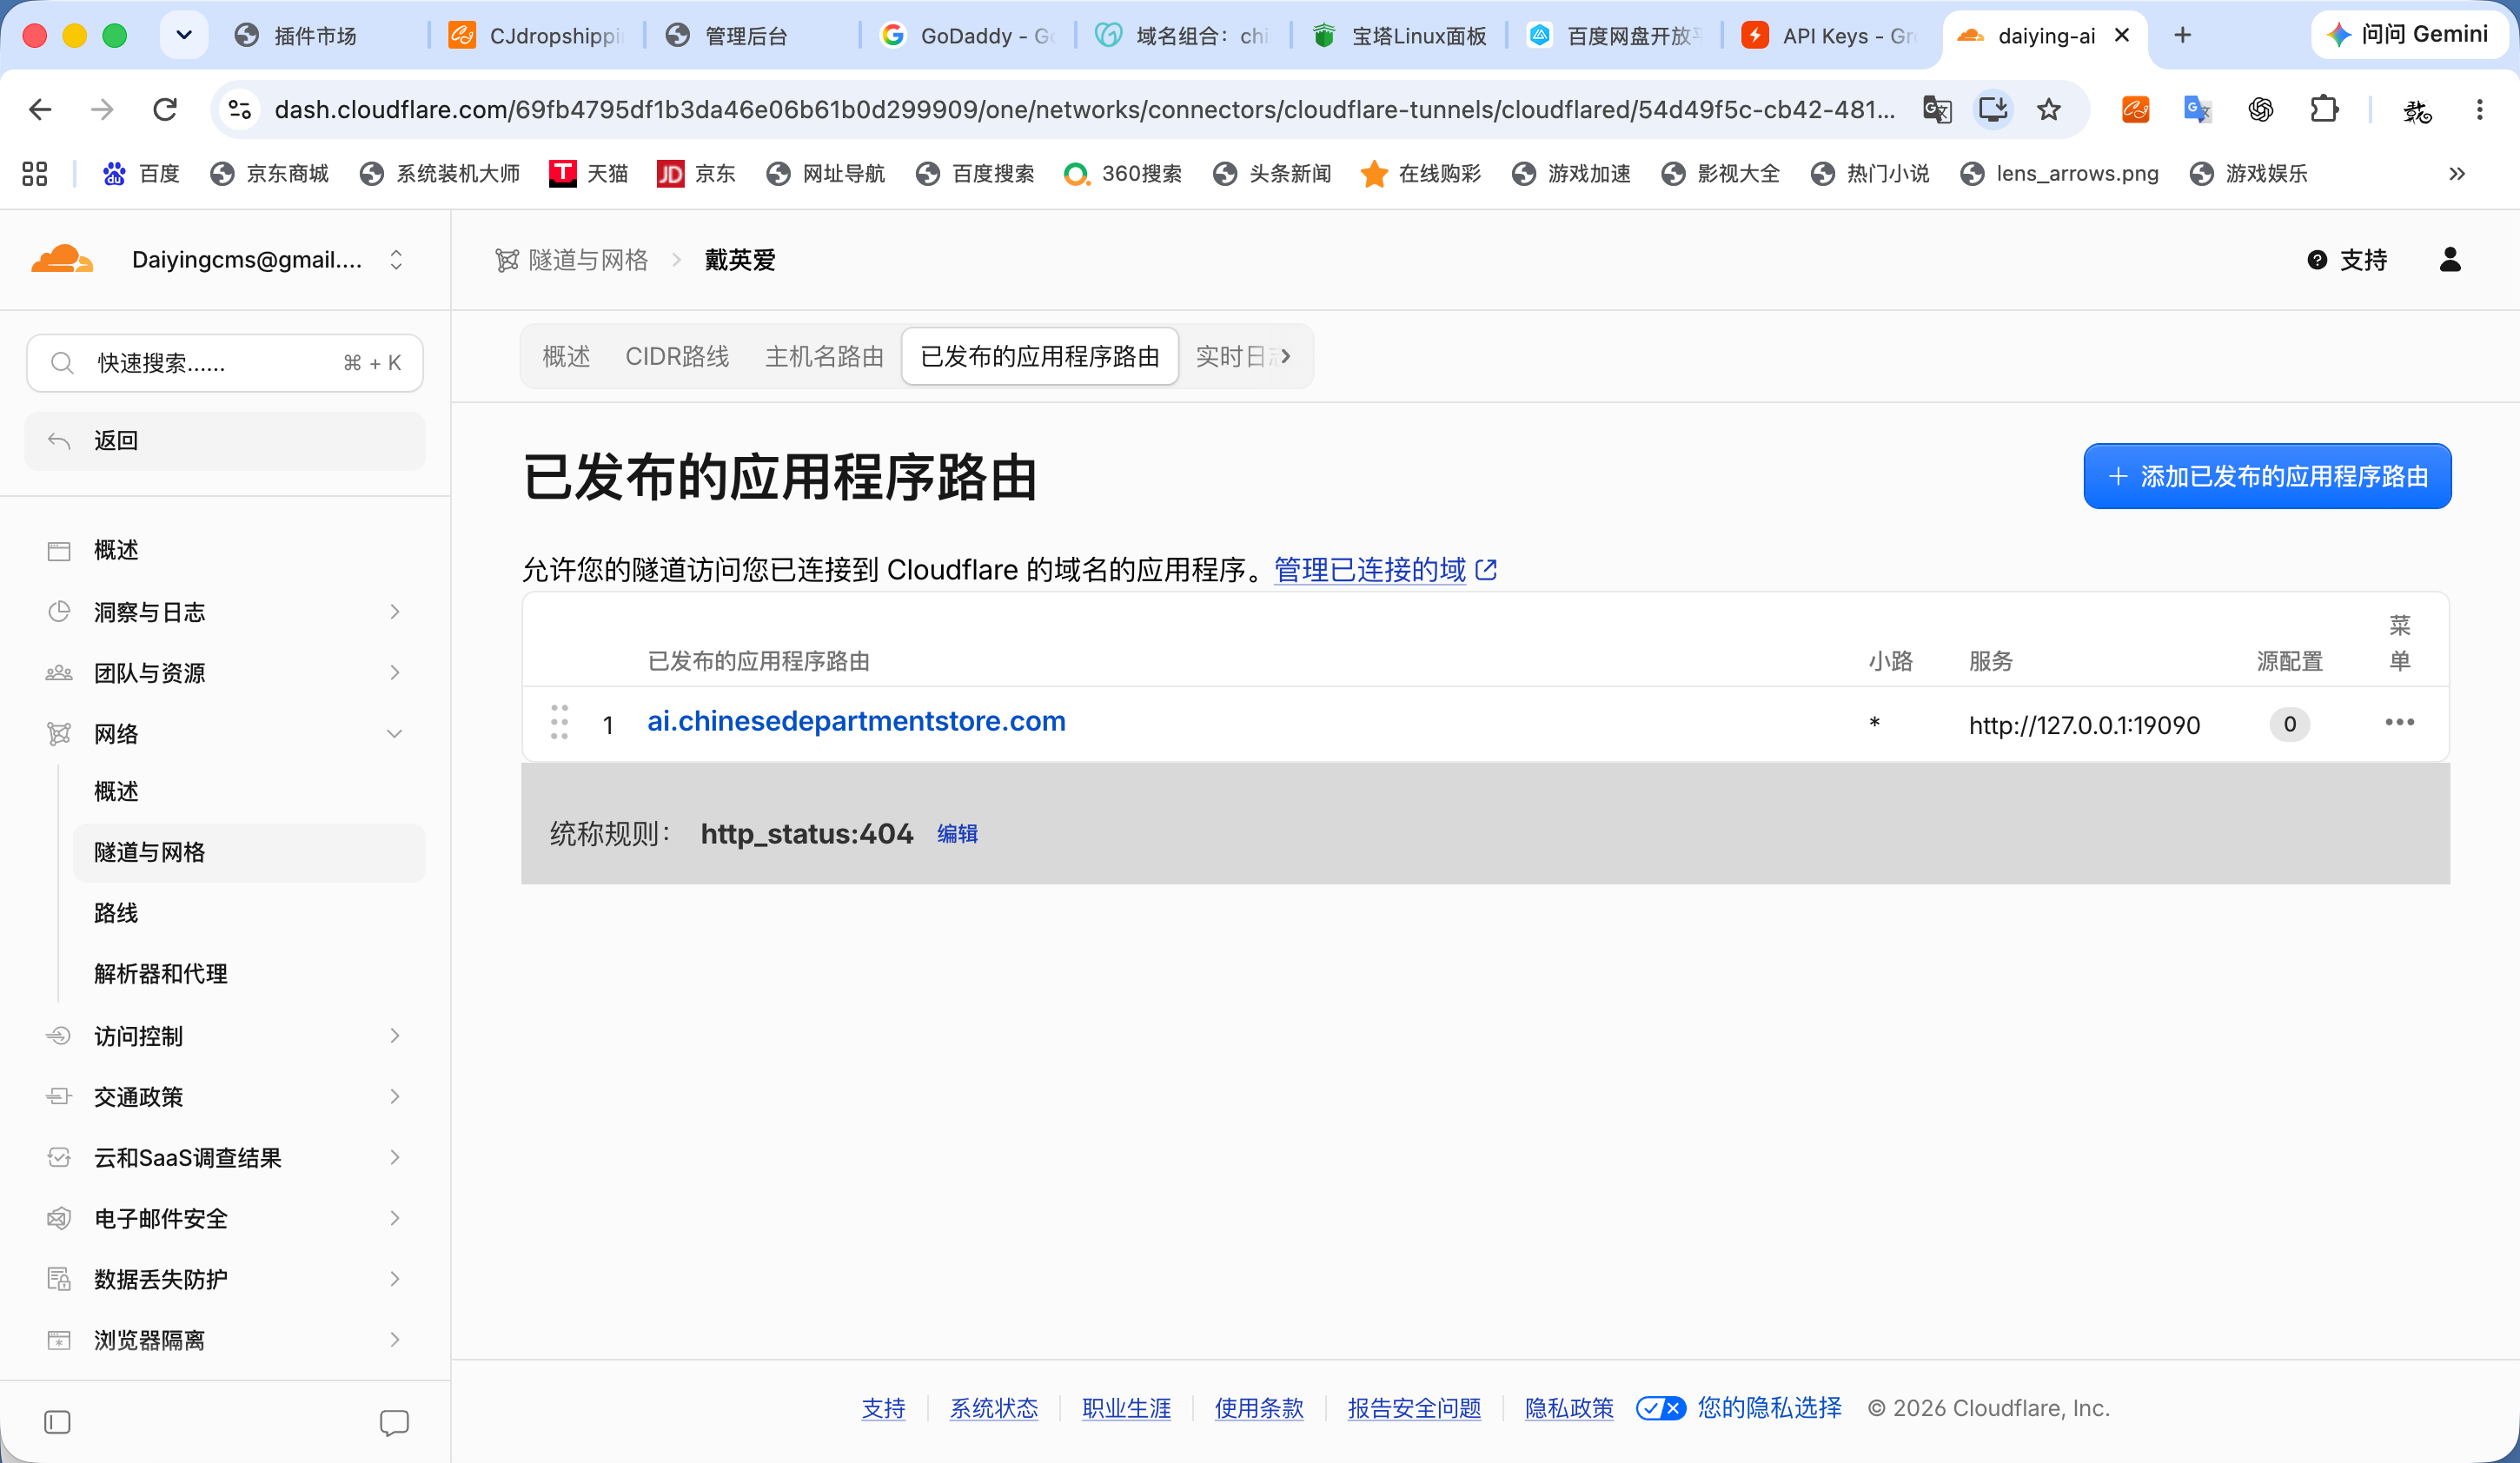Collapse sidebar with bottom-left panel icon
2520x1463 pixels.
pyautogui.click(x=57, y=1422)
